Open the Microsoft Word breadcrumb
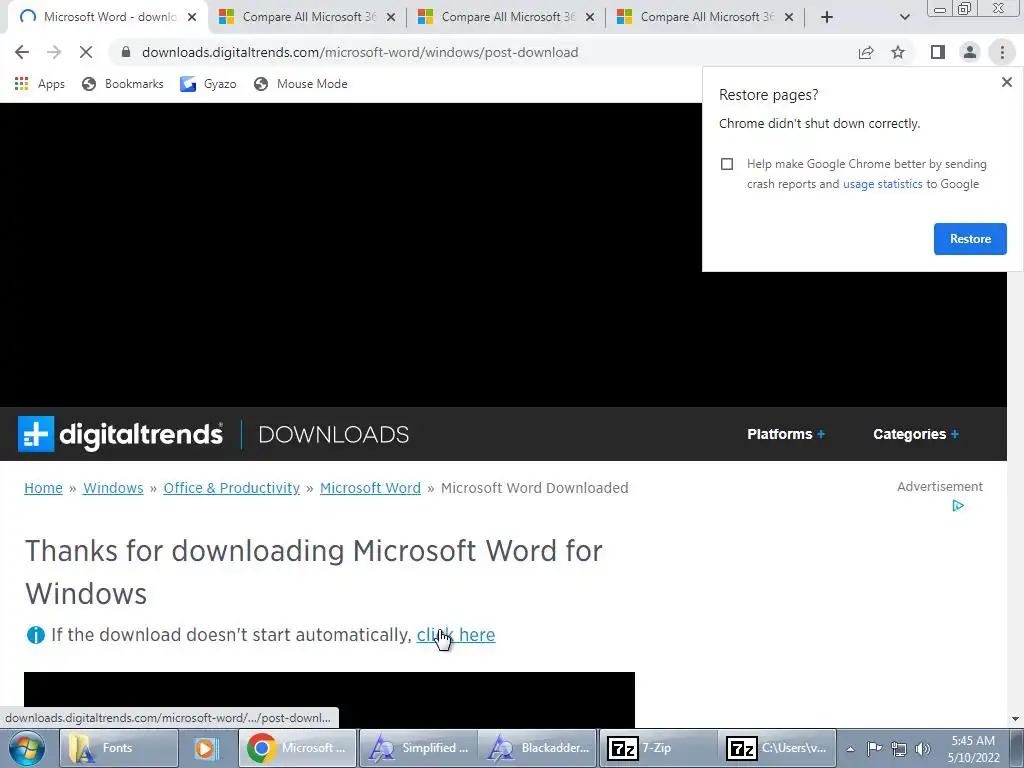 pos(370,488)
